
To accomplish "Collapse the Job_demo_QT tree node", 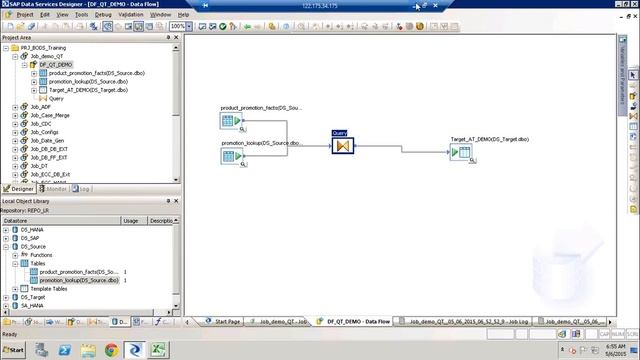I will [x=16, y=56].
